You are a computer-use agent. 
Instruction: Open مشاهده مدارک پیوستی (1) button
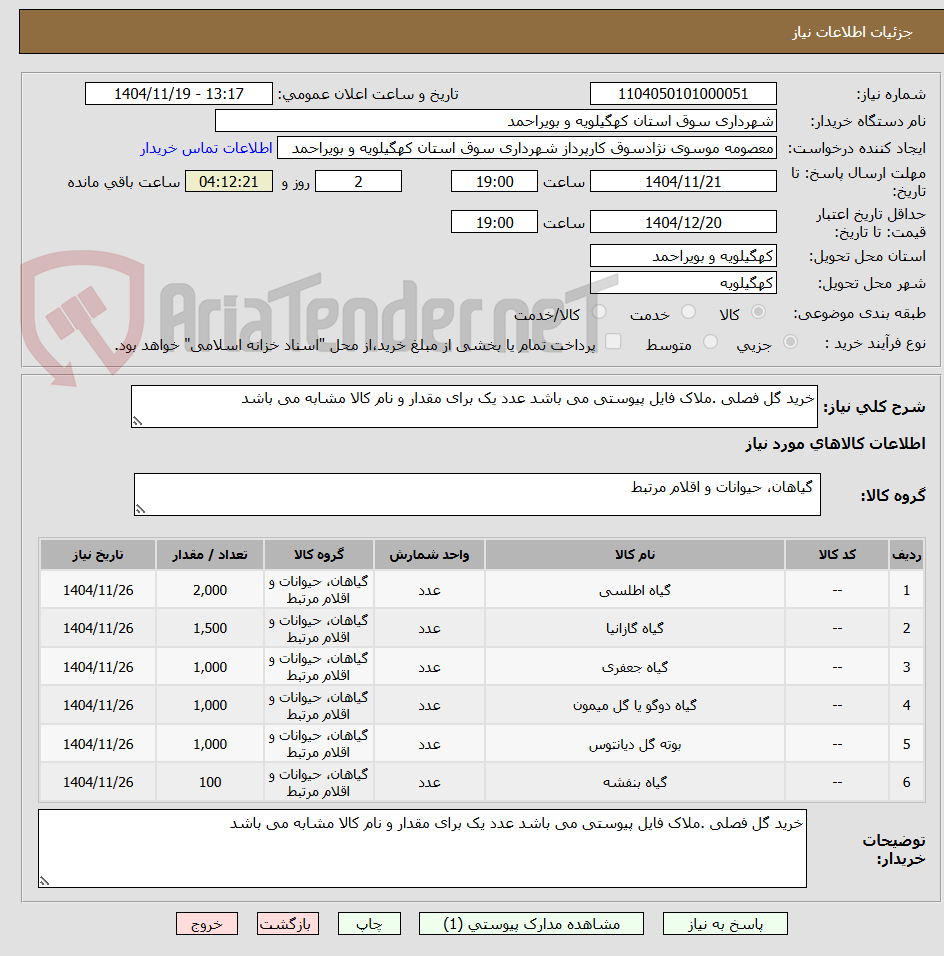531,924
